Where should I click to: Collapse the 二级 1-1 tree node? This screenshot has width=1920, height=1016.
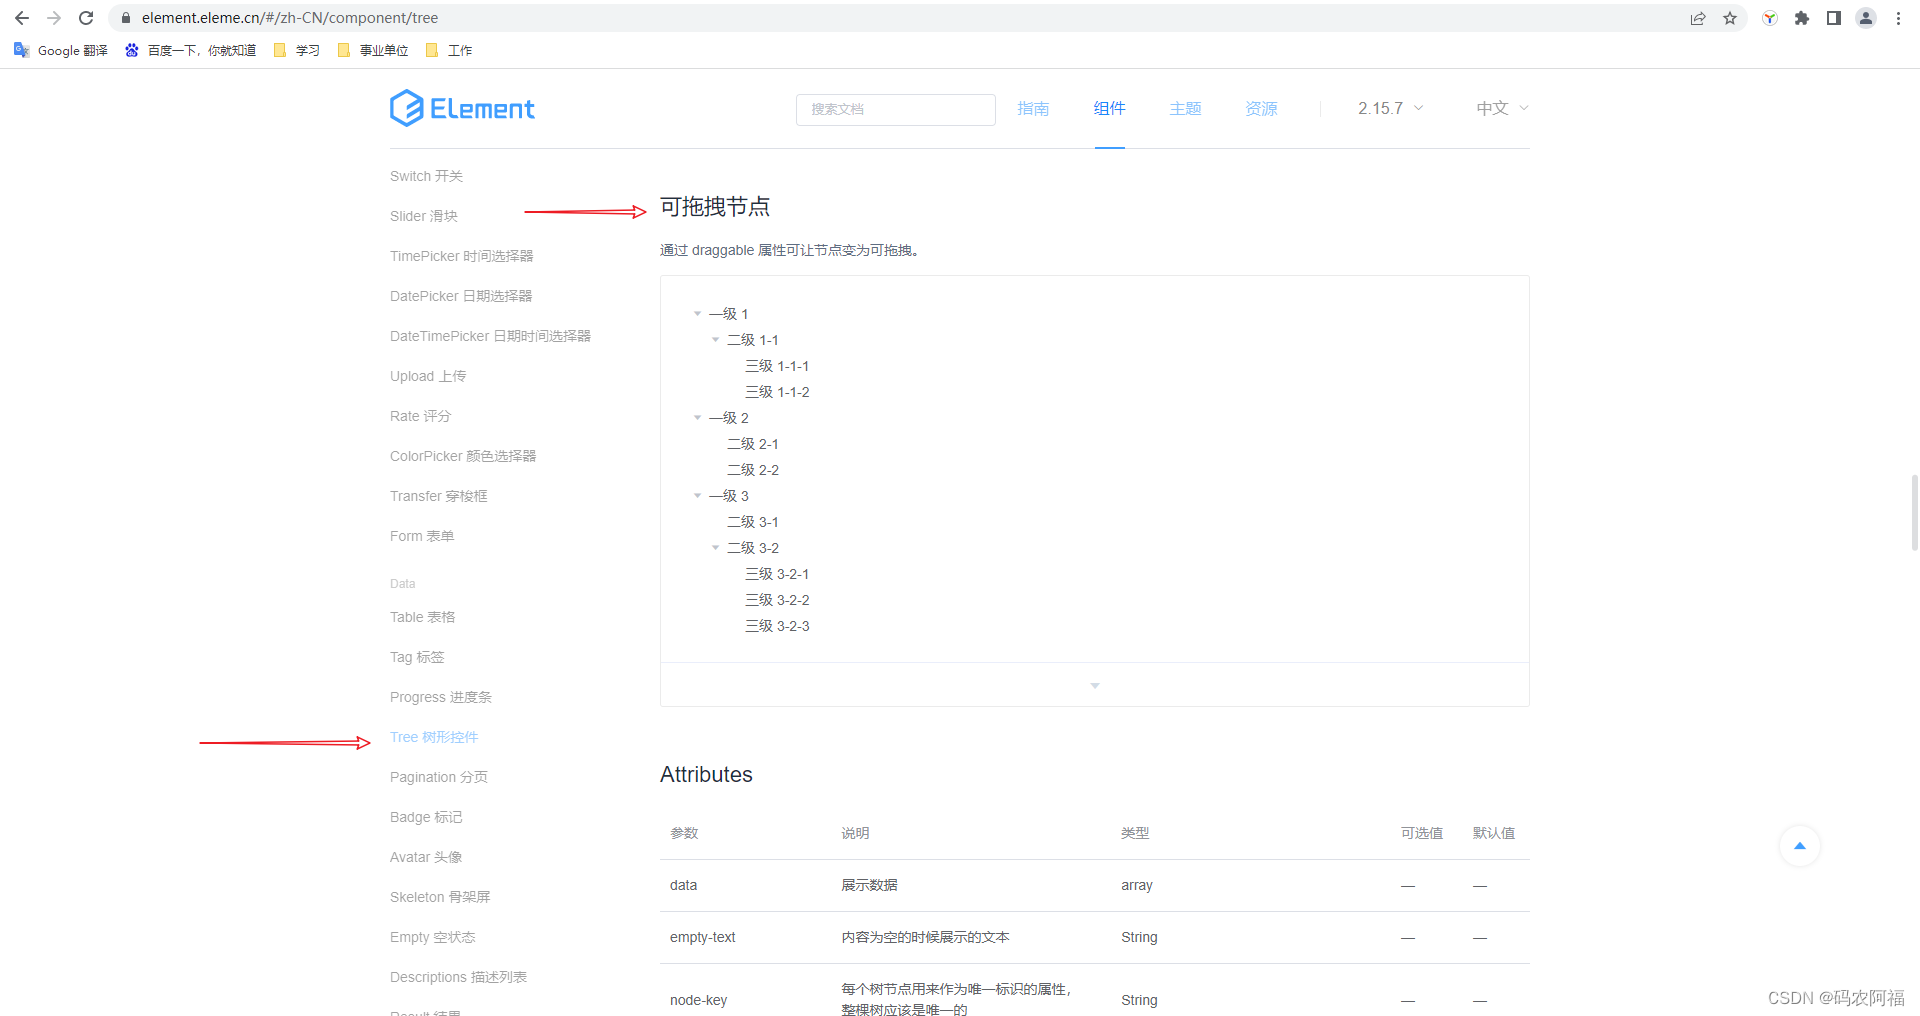716,340
